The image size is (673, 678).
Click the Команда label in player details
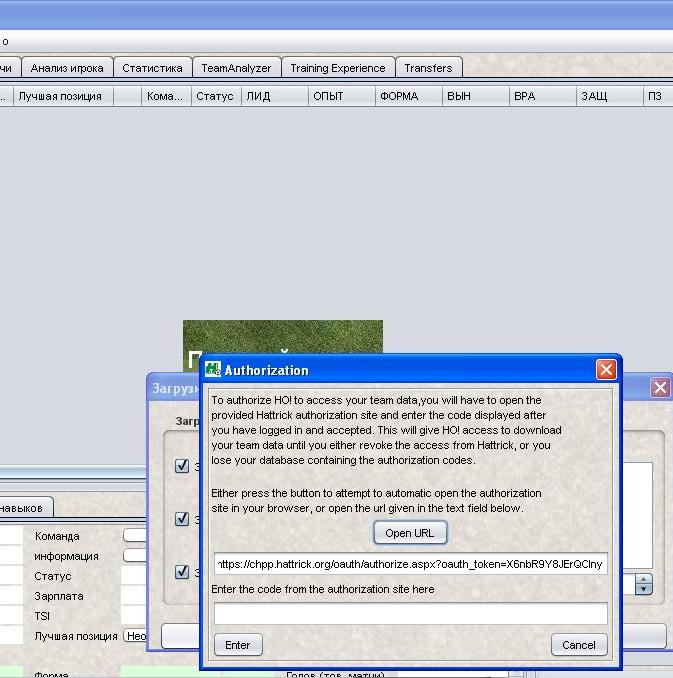57,536
